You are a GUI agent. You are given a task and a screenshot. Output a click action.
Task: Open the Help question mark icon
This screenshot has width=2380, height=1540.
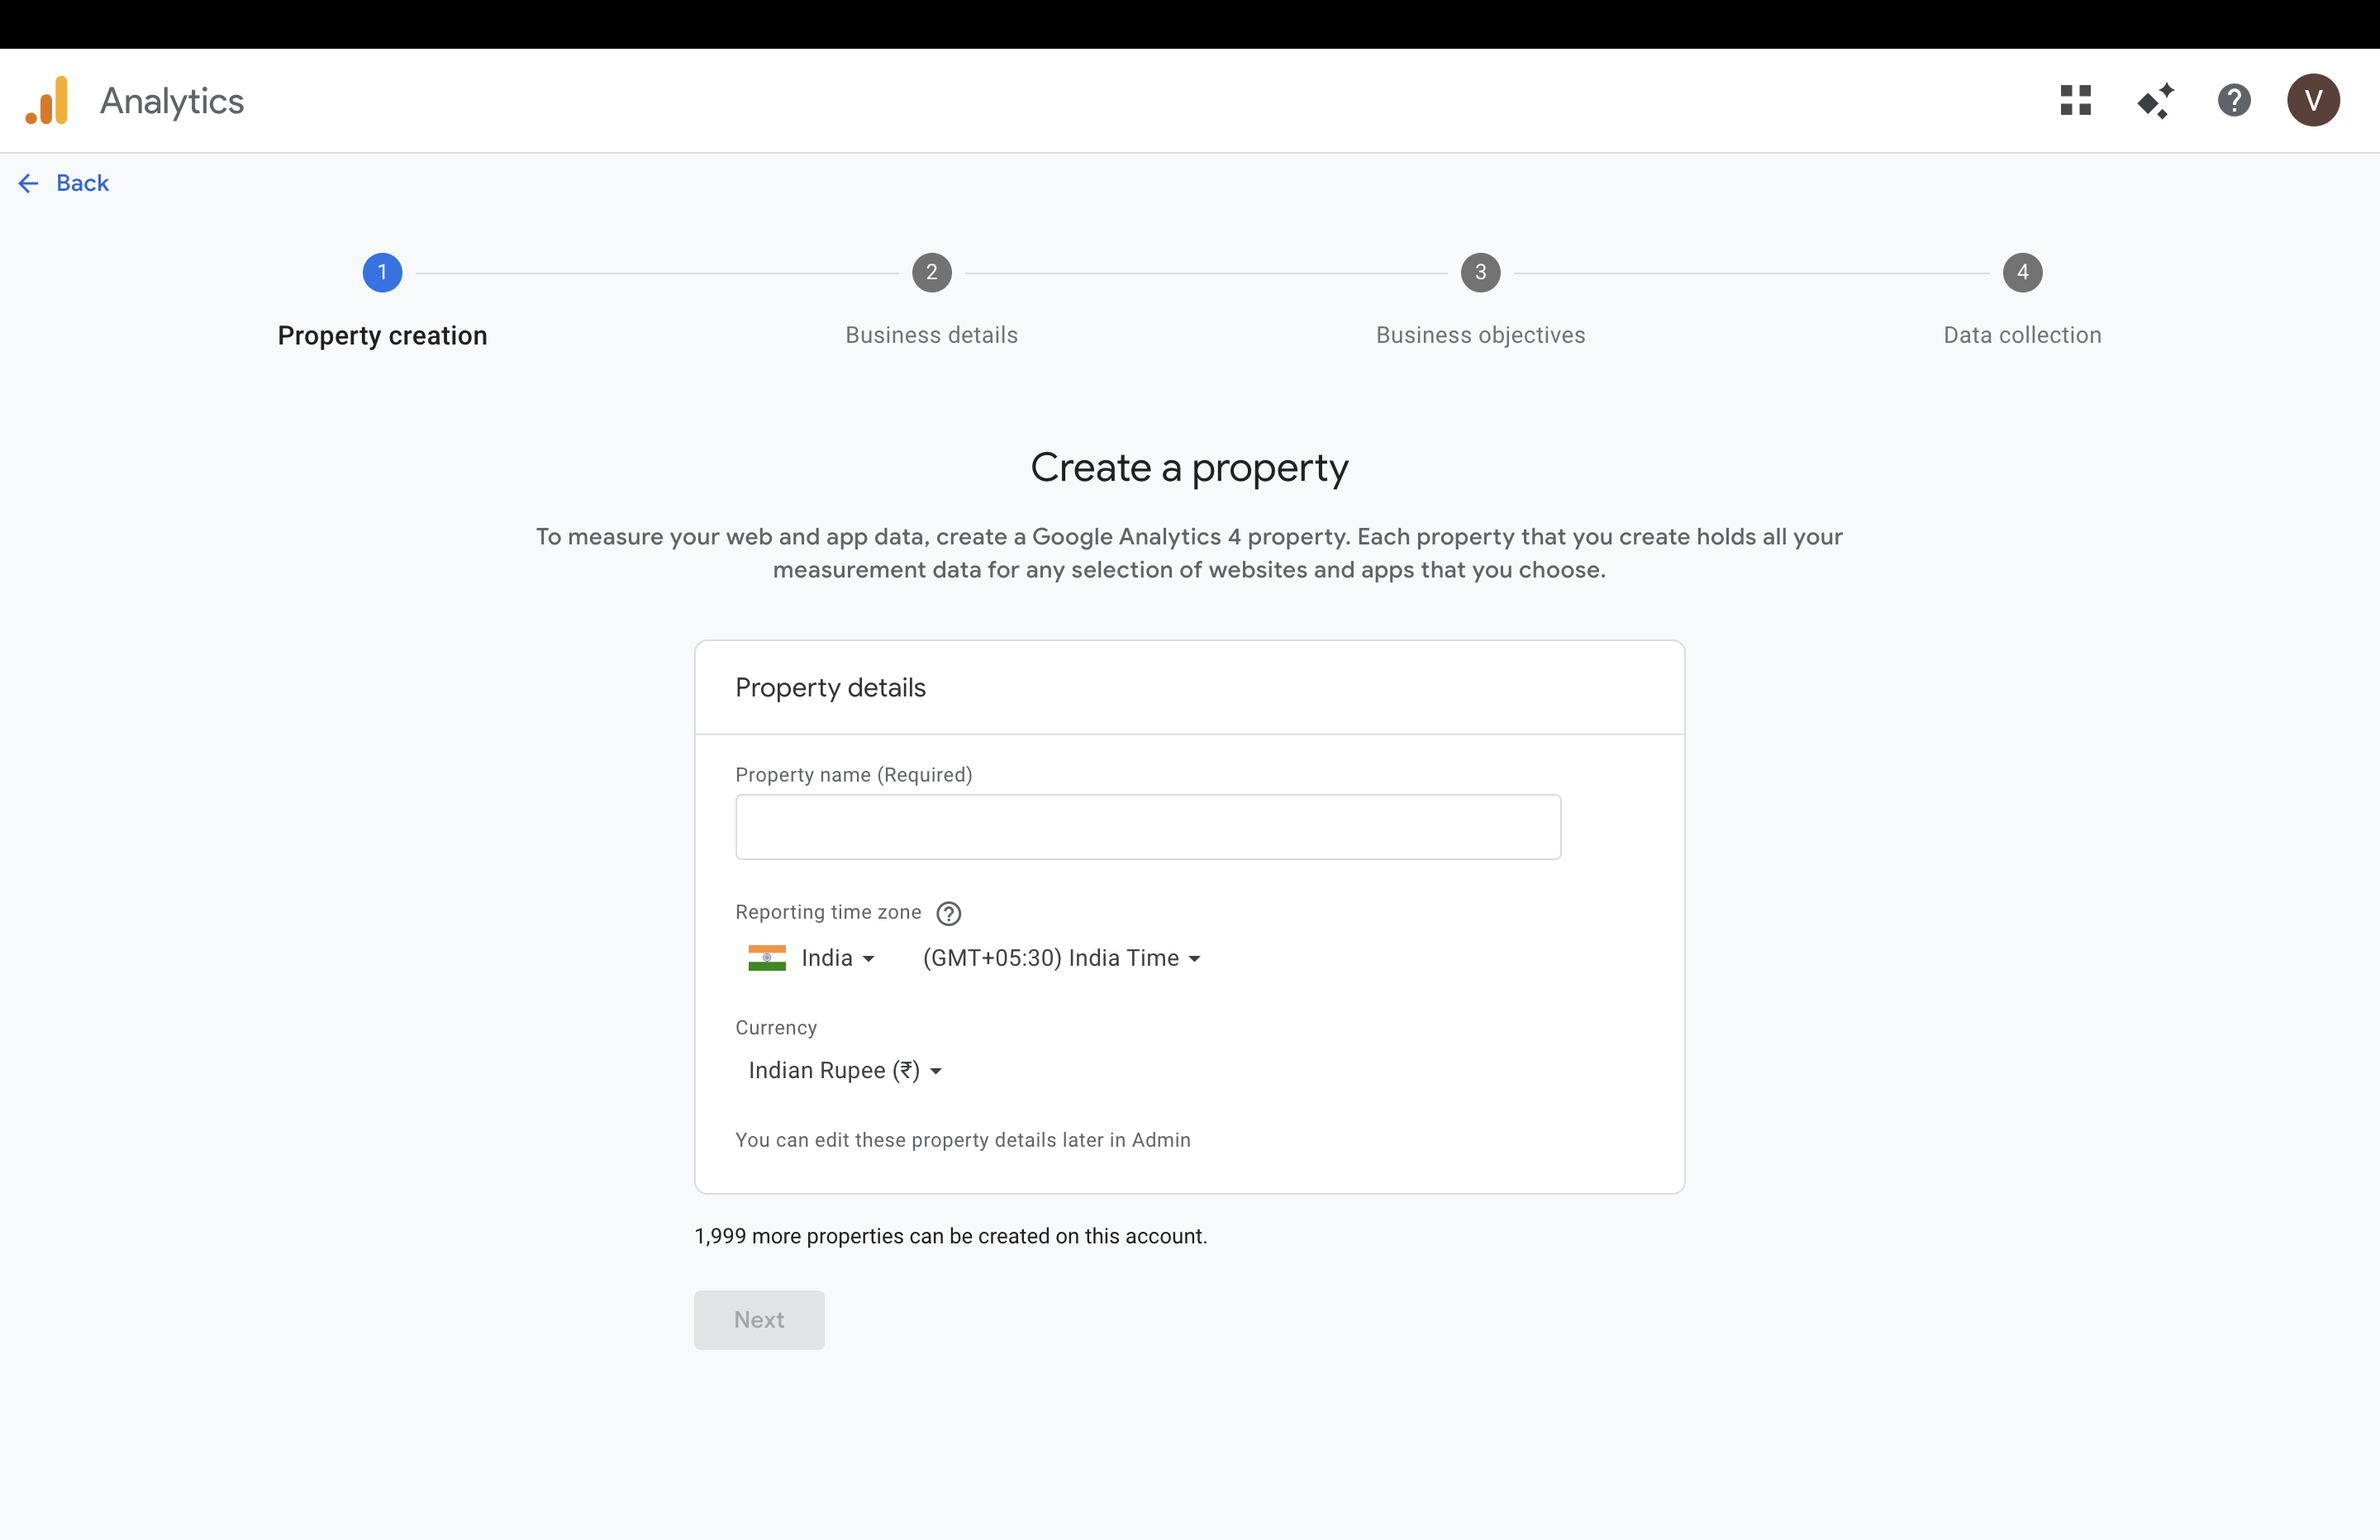[2234, 100]
